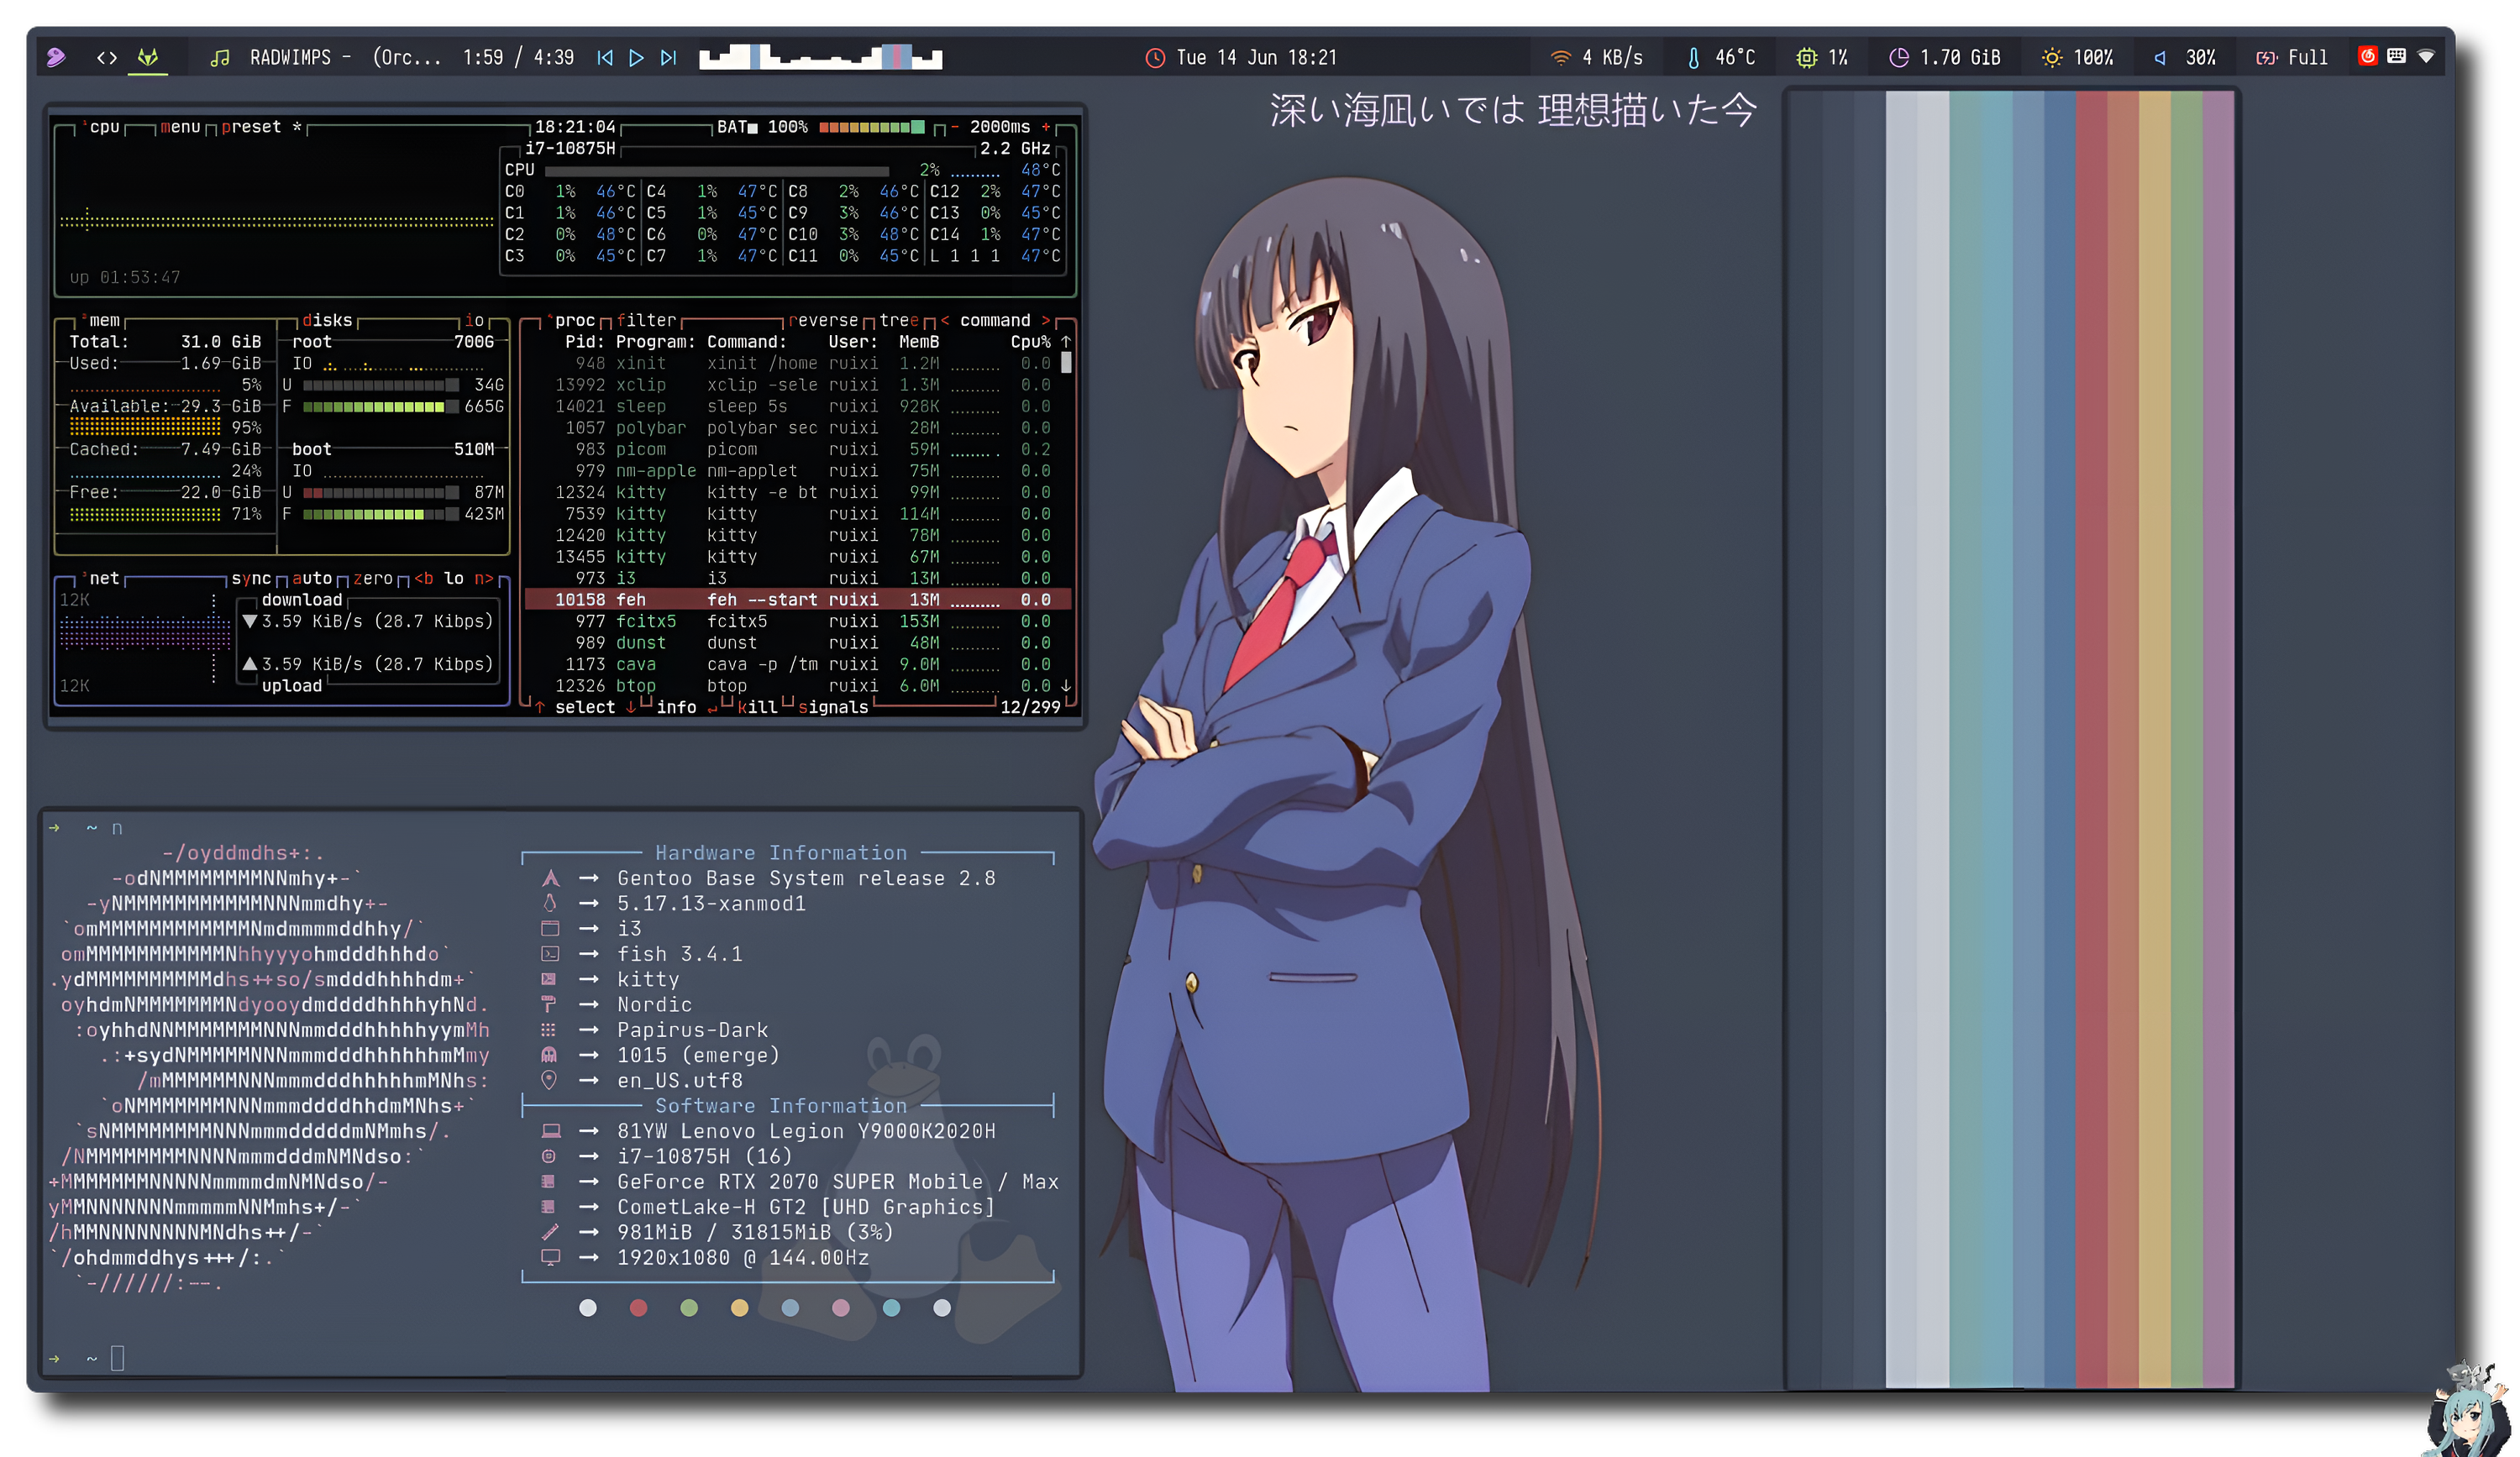Click the terminal prompt cursor
The height and width of the screenshot is (1457, 2520).
[117, 1358]
